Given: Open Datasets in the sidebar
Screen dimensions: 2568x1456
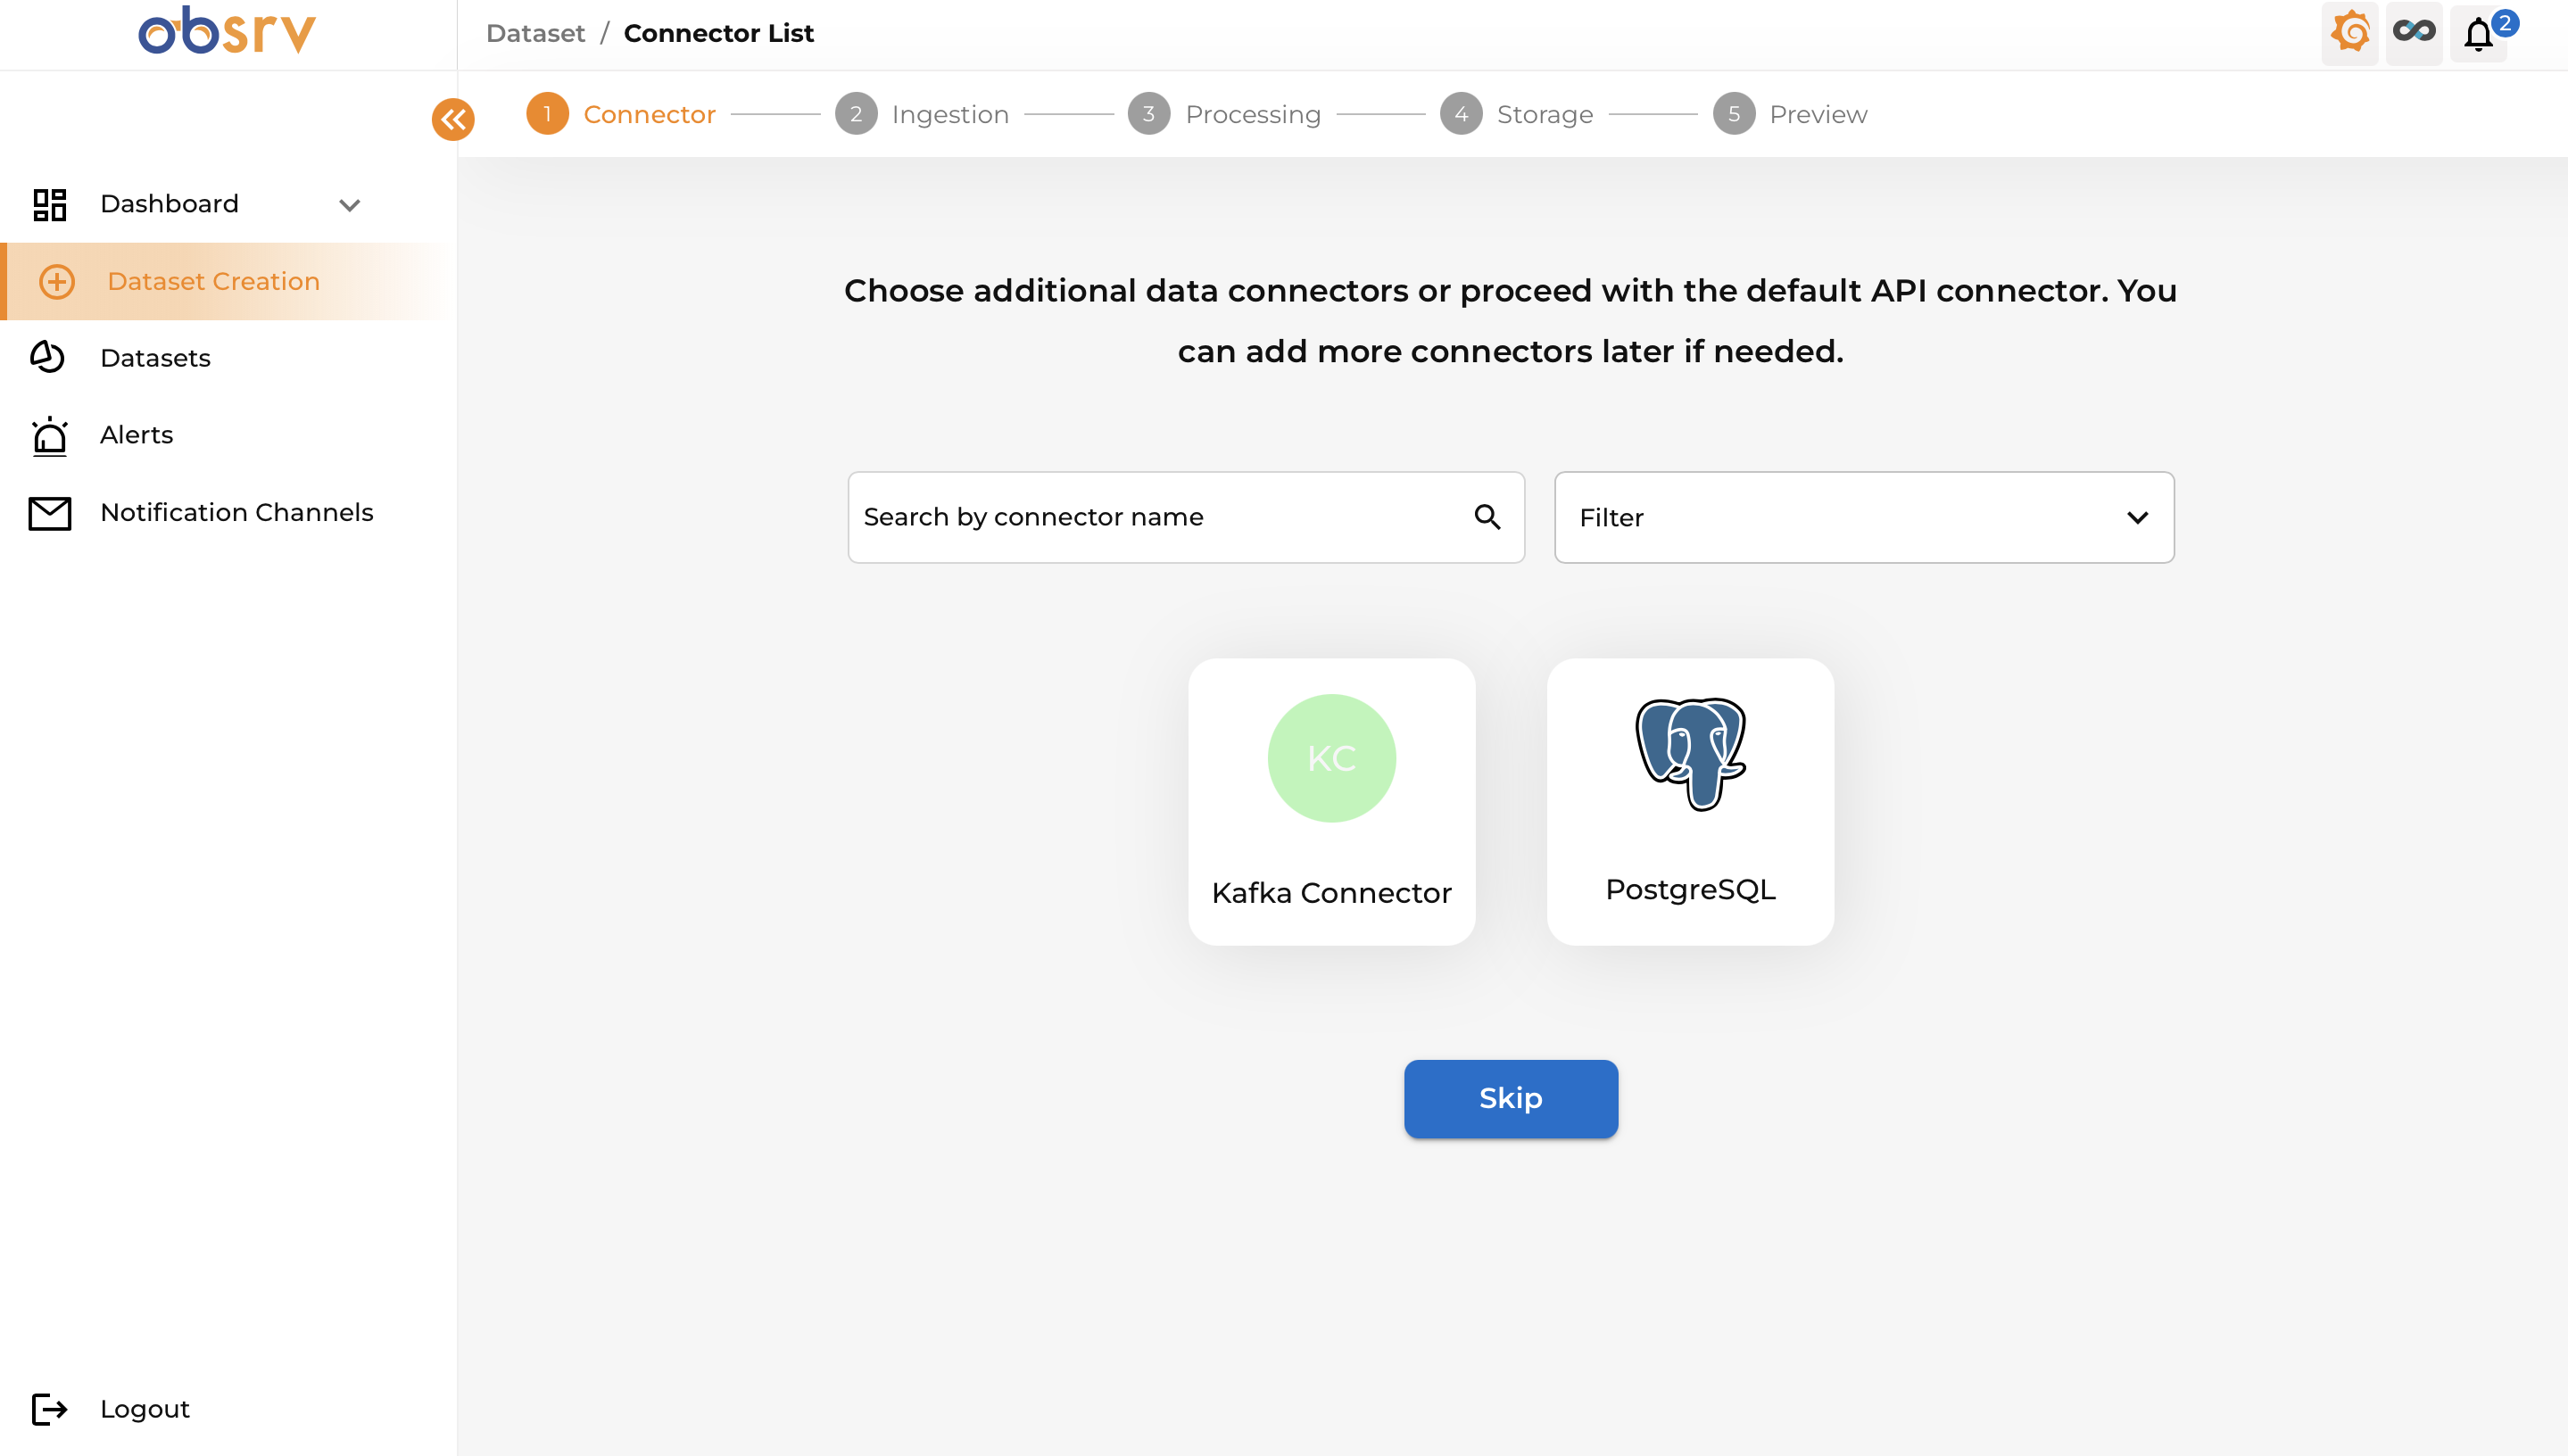Looking at the screenshot, I should pyautogui.click(x=155, y=358).
